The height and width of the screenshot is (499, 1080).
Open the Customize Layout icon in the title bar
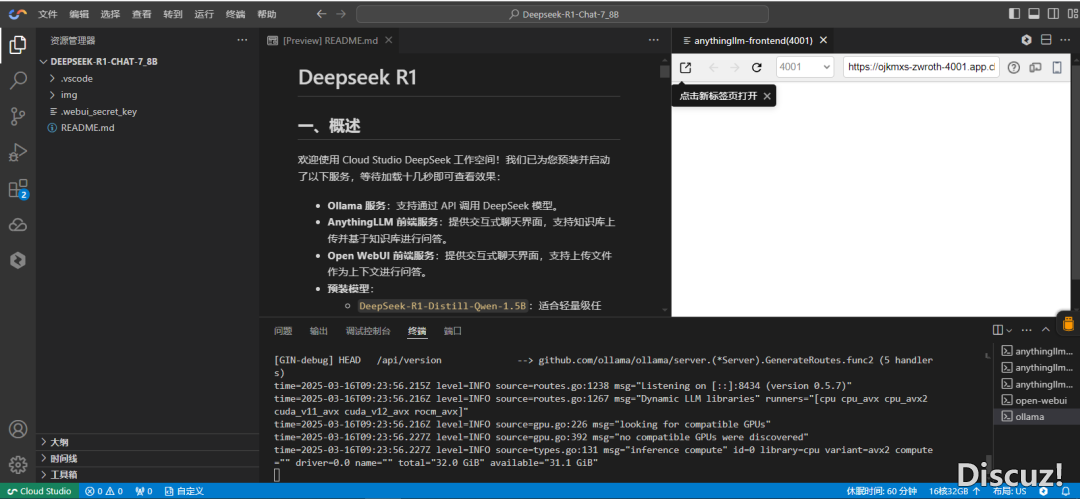pos(1070,14)
